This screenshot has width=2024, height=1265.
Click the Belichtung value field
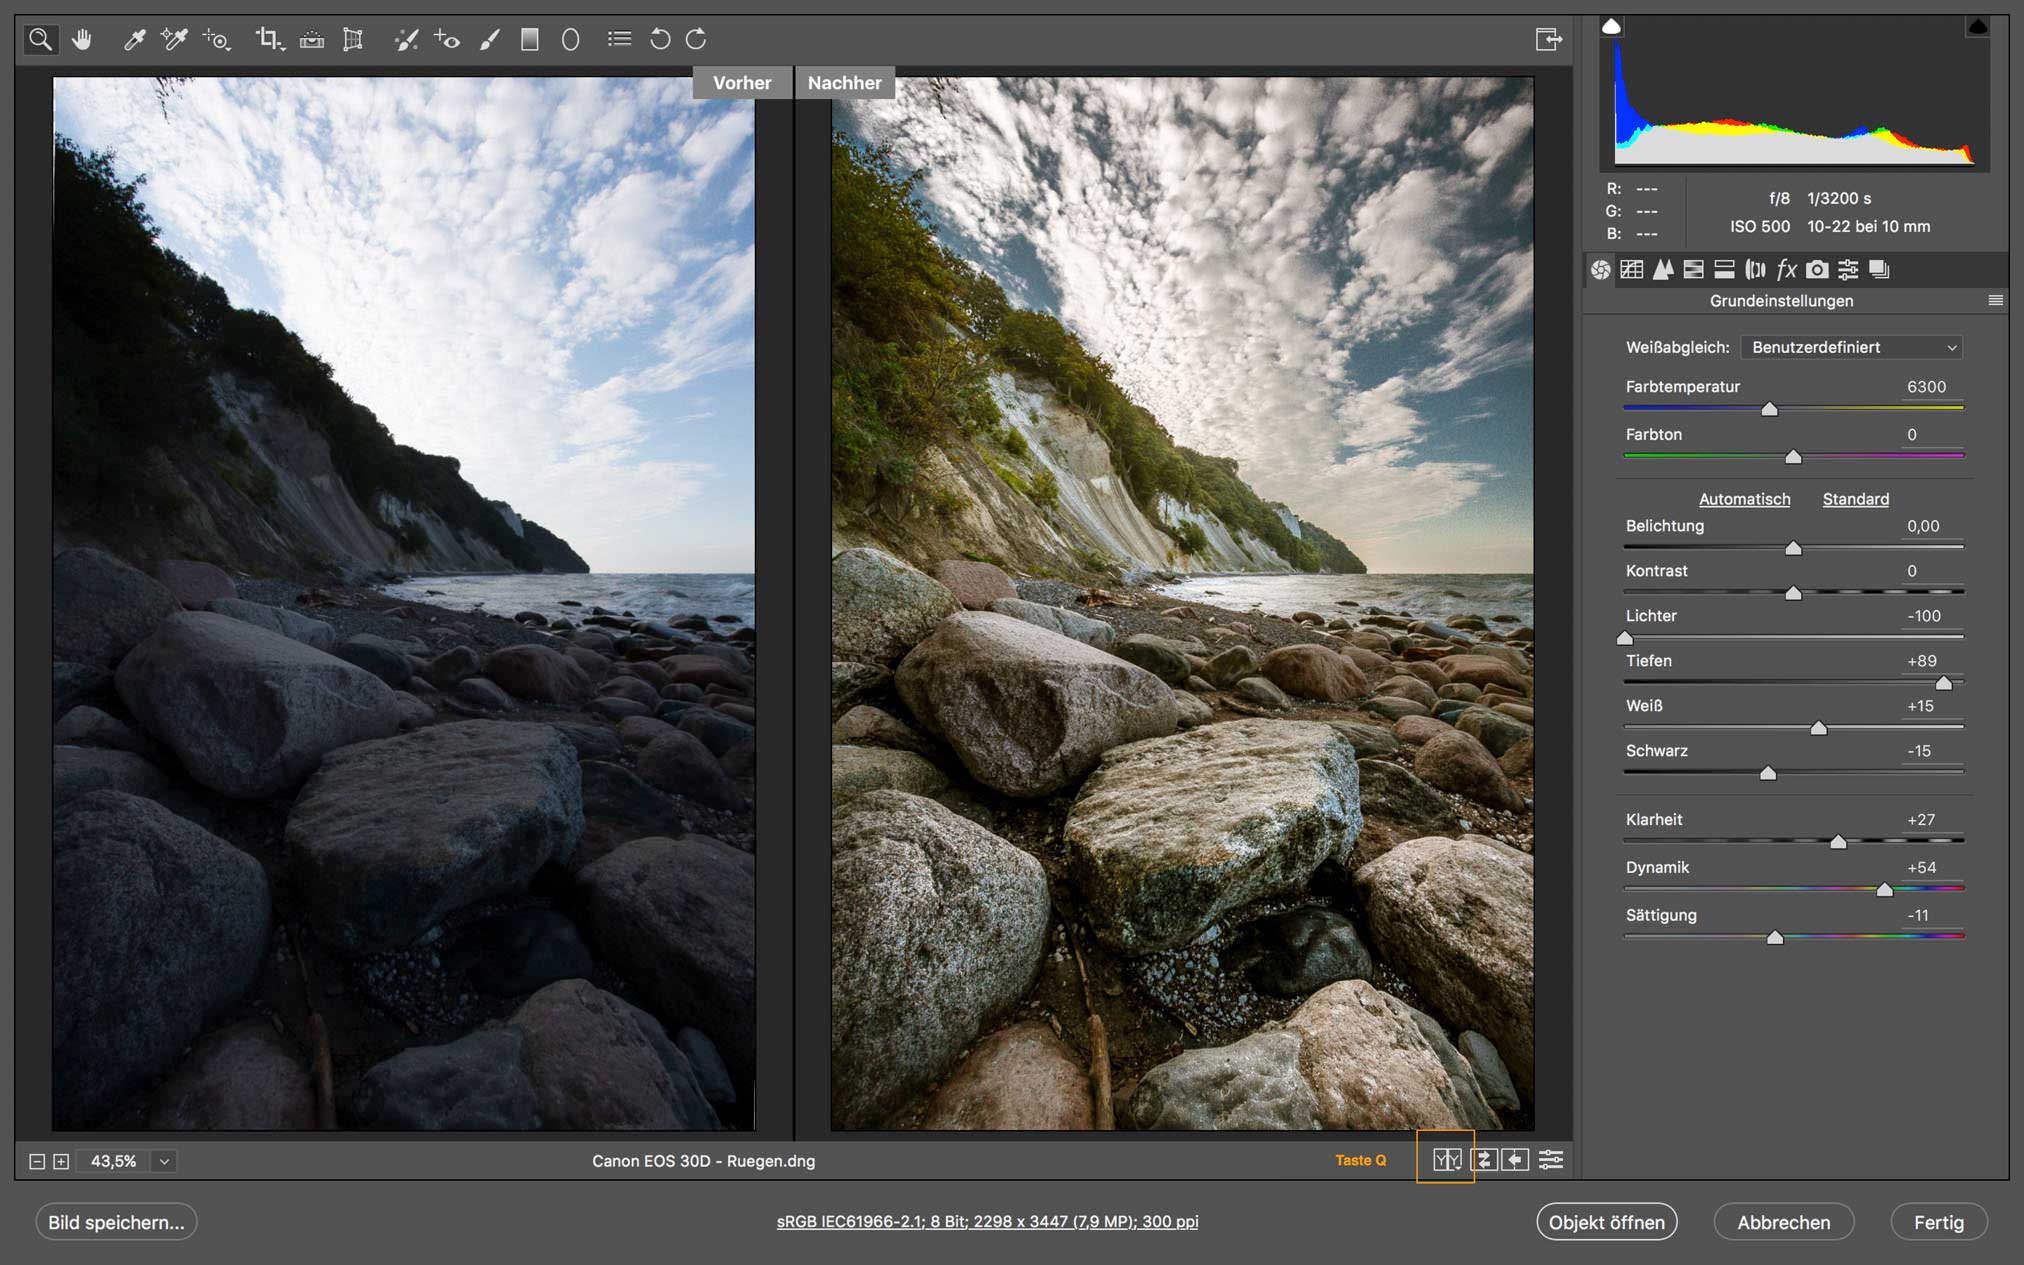[x=1922, y=526]
